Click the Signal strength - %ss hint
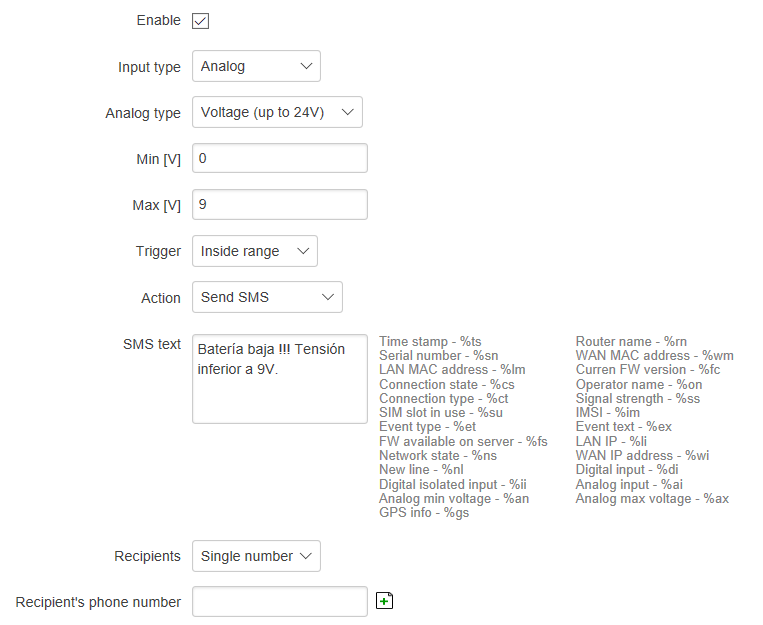This screenshot has height=625, width=763. point(637,398)
